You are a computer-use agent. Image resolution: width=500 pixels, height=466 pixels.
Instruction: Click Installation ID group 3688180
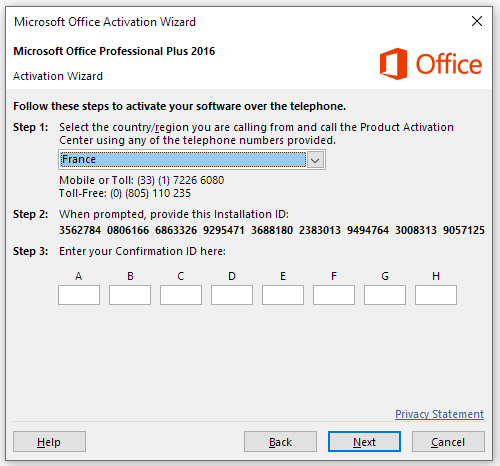(272, 230)
